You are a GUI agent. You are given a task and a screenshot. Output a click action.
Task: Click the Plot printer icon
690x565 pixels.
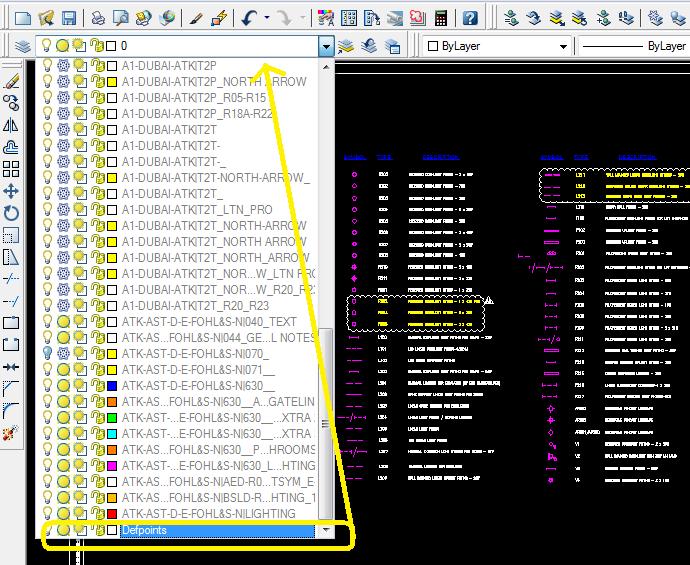(98, 18)
